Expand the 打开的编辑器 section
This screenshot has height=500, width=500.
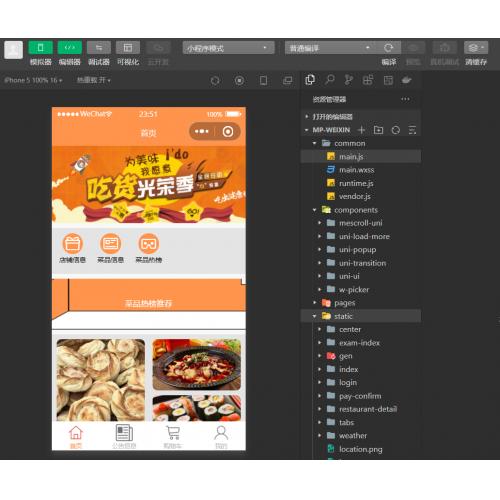pyautogui.click(x=361, y=116)
